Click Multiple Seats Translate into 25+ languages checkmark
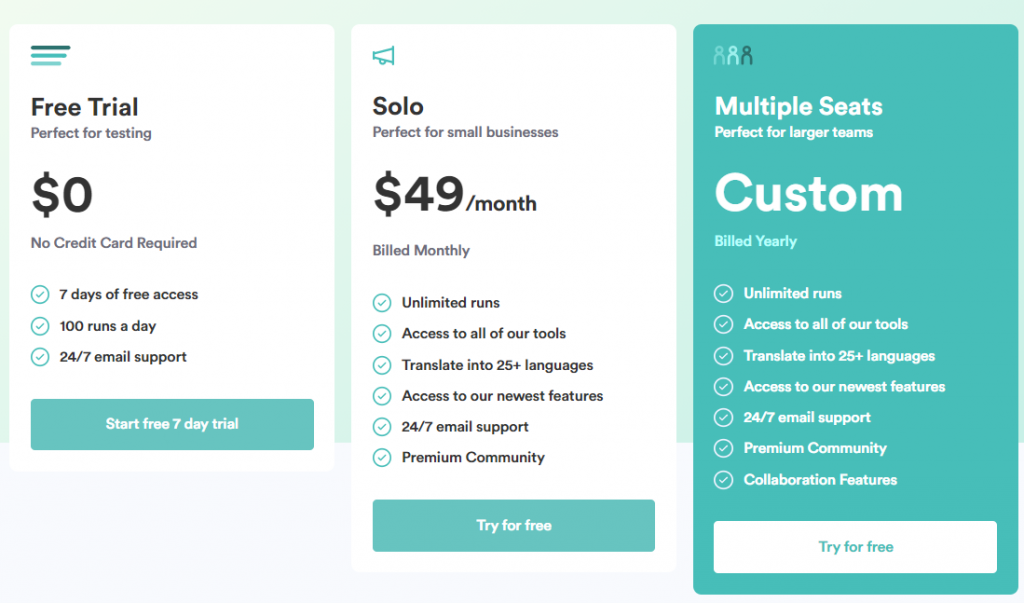The height and width of the screenshot is (603, 1024). pos(723,356)
